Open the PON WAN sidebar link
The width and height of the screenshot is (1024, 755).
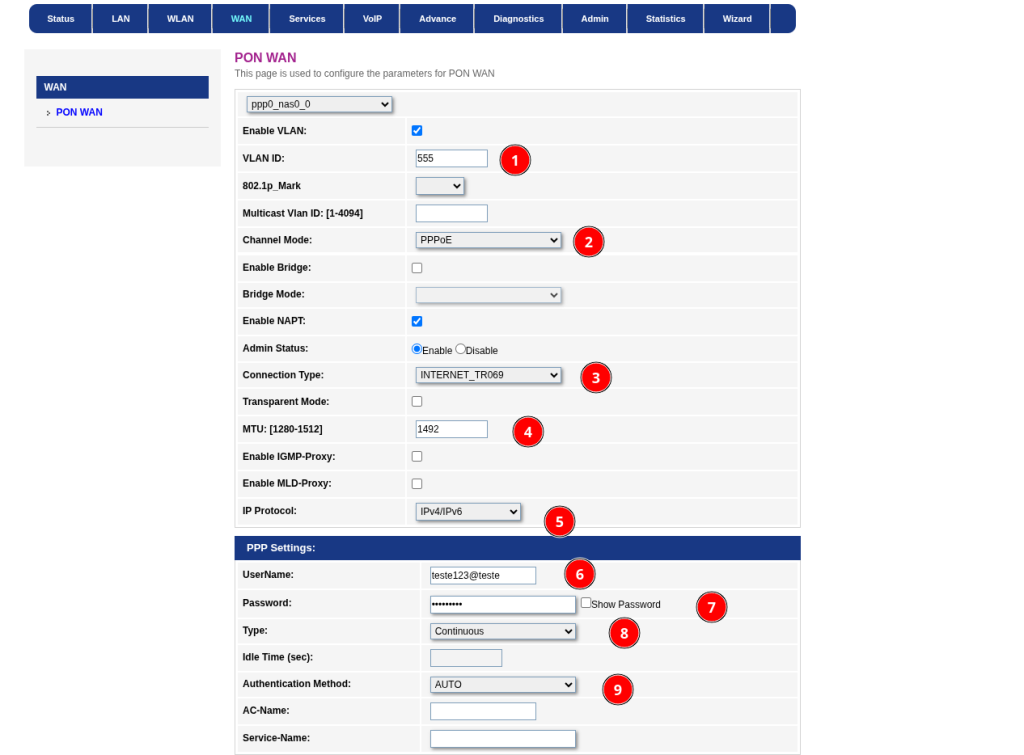(x=79, y=112)
